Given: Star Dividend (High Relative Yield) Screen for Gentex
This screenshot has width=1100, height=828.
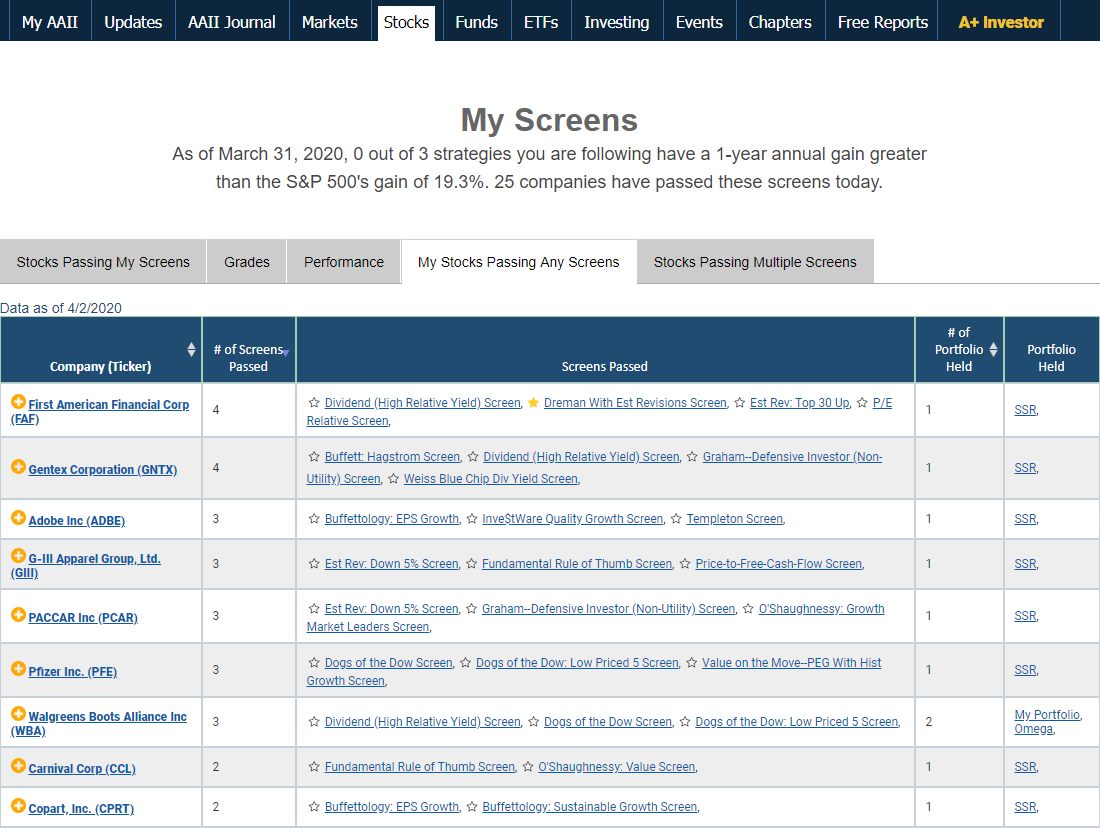Looking at the screenshot, I should (x=473, y=457).
